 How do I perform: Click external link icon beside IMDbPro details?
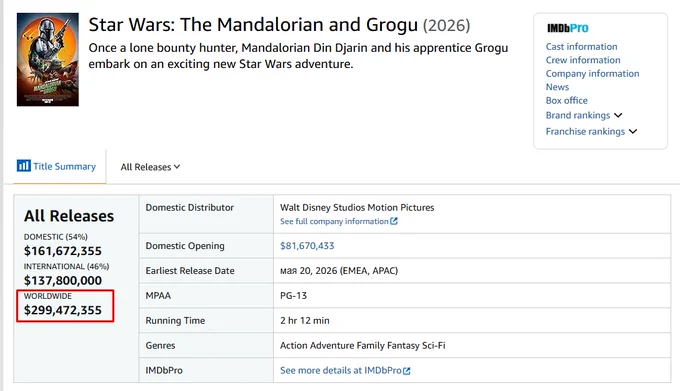point(407,371)
